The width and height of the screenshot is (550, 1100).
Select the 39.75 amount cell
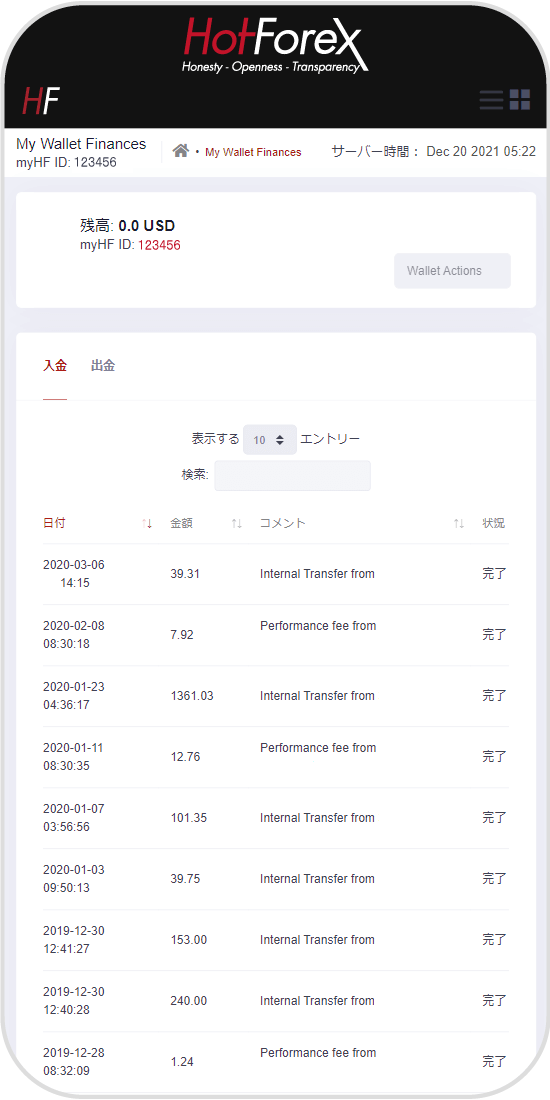point(185,879)
